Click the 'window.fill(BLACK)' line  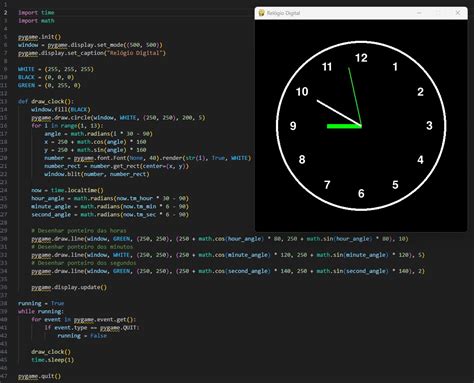tap(61, 109)
